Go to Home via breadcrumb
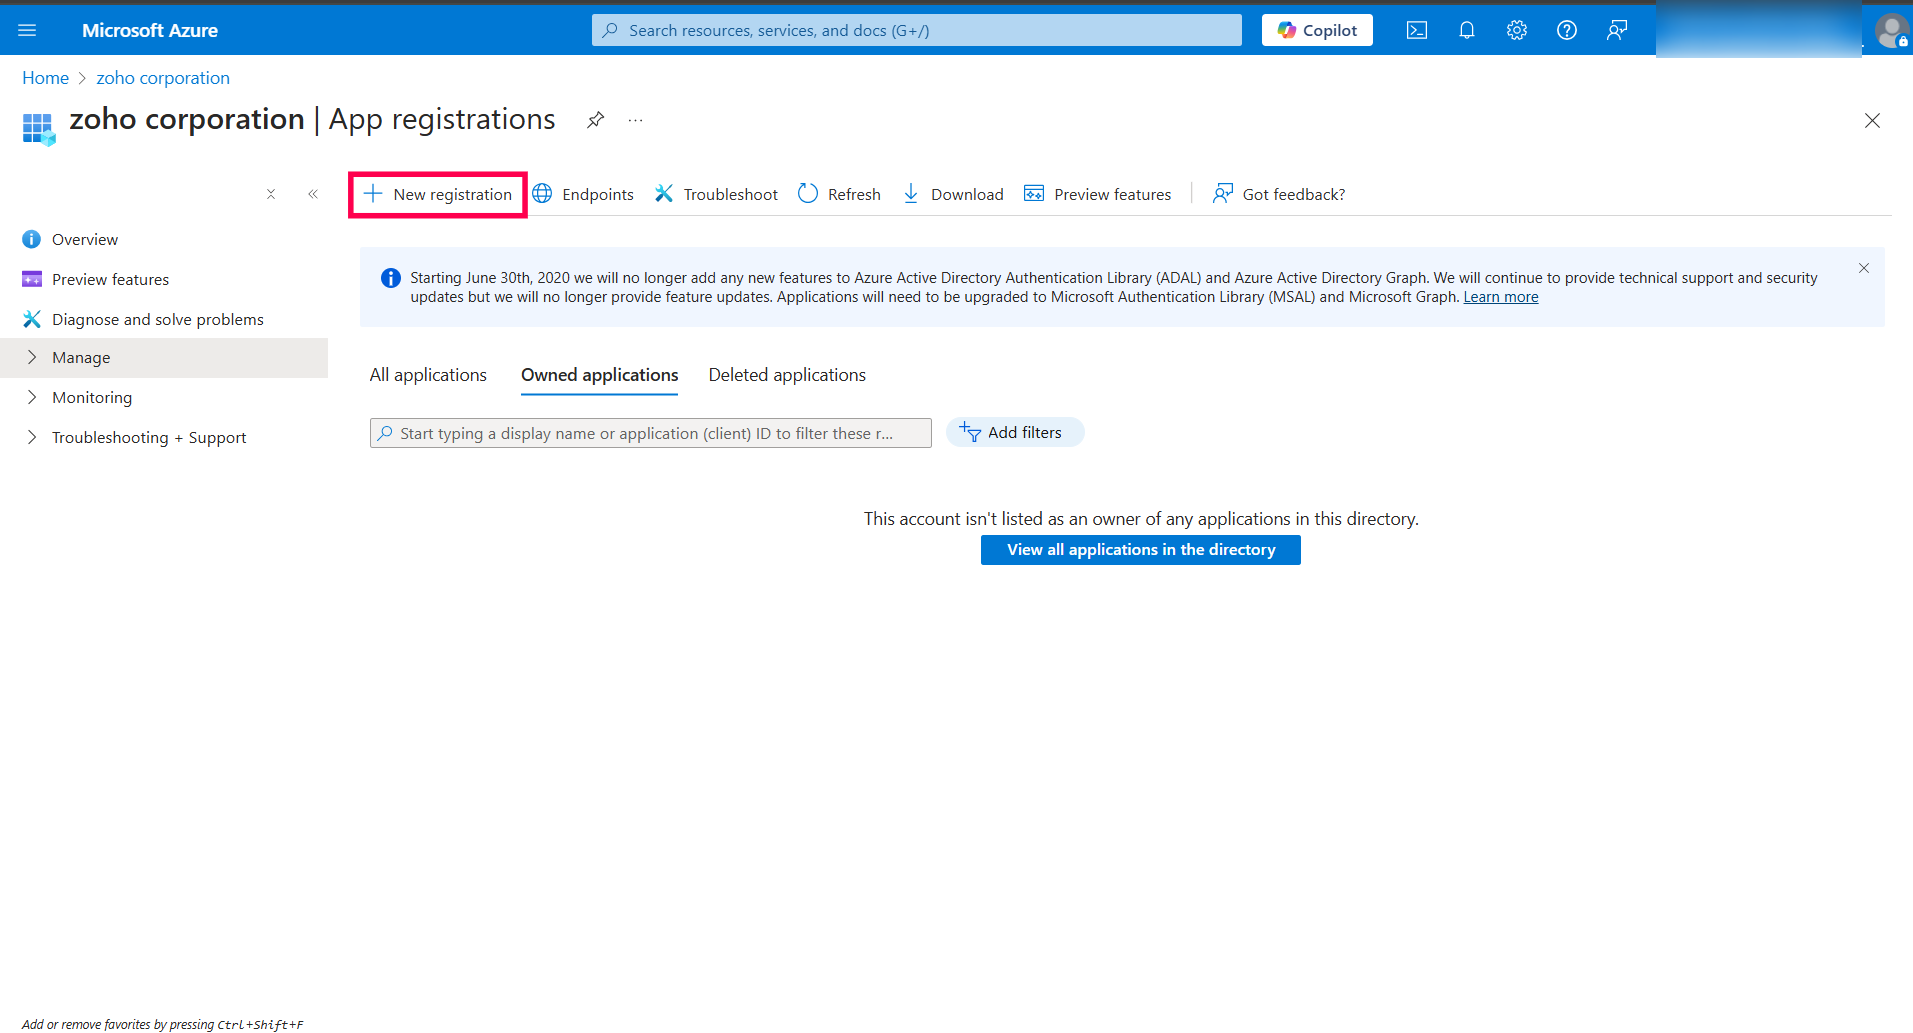This screenshot has height=1033, width=1913. pos(46,78)
